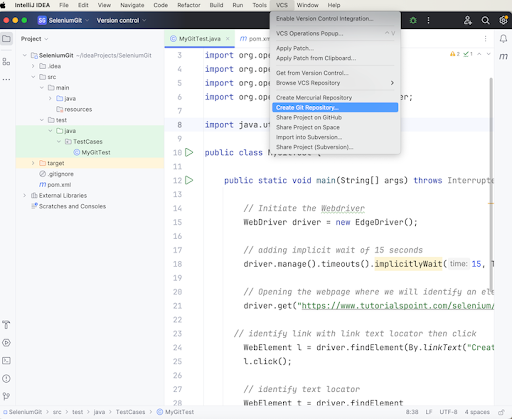Click TestCases breadcrumb in navigation bar
Screen dimensions: 512x419
[x=130, y=412]
